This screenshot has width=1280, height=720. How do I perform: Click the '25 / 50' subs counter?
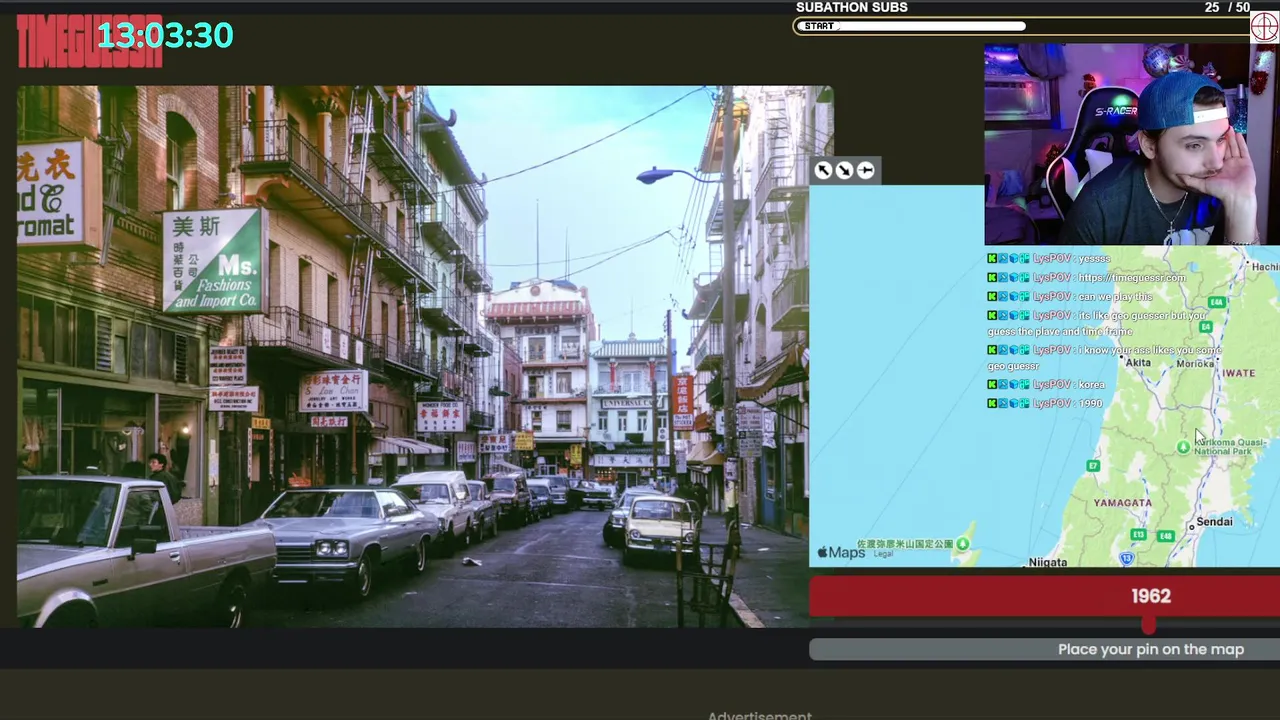1227,7
